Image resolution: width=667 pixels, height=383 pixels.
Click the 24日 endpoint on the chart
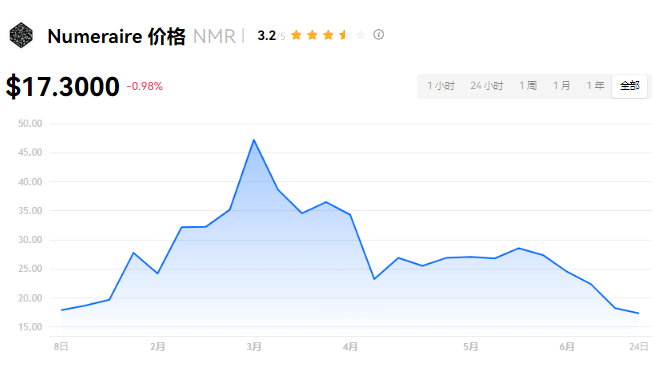point(638,313)
